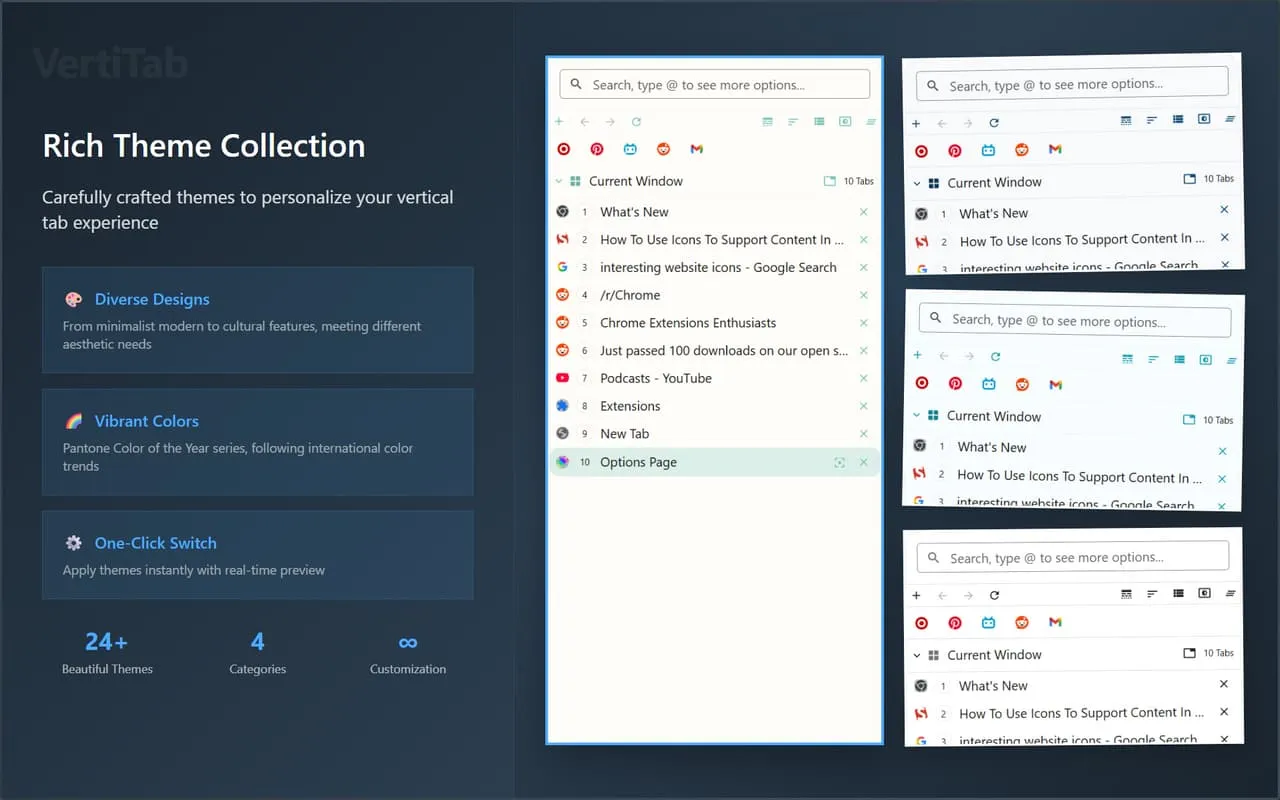Viewport: 1280px width, 800px height.
Task: Switch to the Extensions tab
Action: (x=629, y=406)
